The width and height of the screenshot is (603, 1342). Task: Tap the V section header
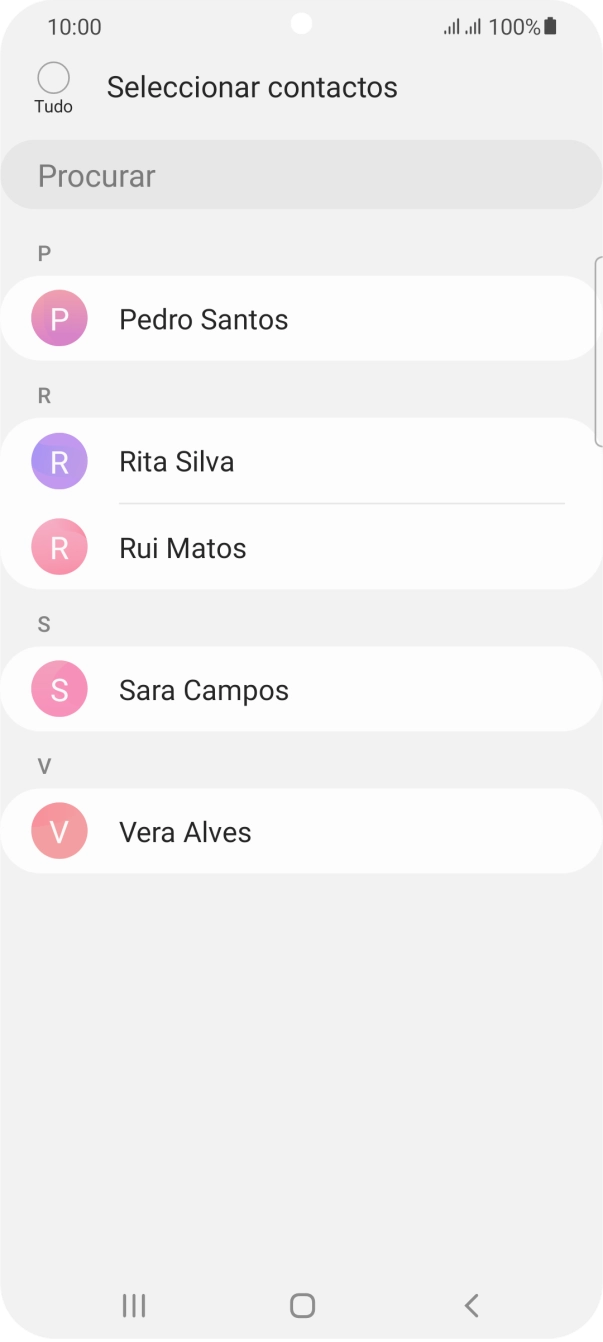[x=43, y=766]
